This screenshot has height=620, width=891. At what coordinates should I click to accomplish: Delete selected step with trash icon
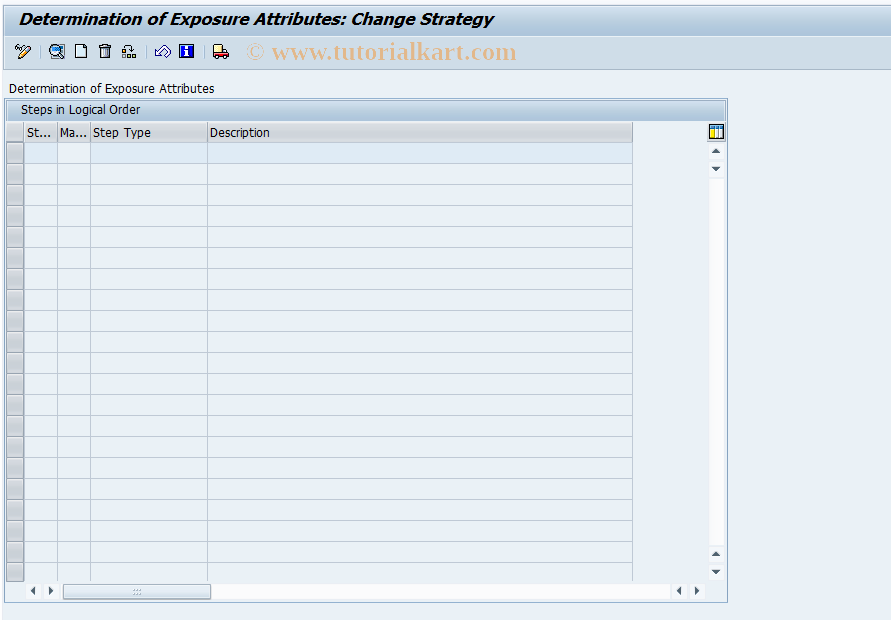pos(105,52)
